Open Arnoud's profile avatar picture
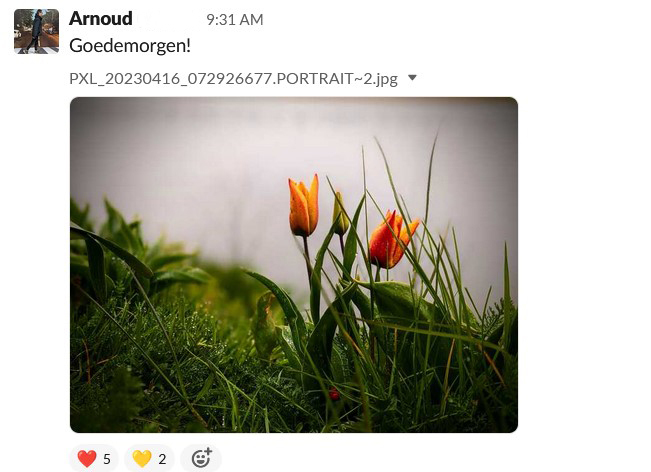This screenshot has width=651, height=472. (37, 32)
